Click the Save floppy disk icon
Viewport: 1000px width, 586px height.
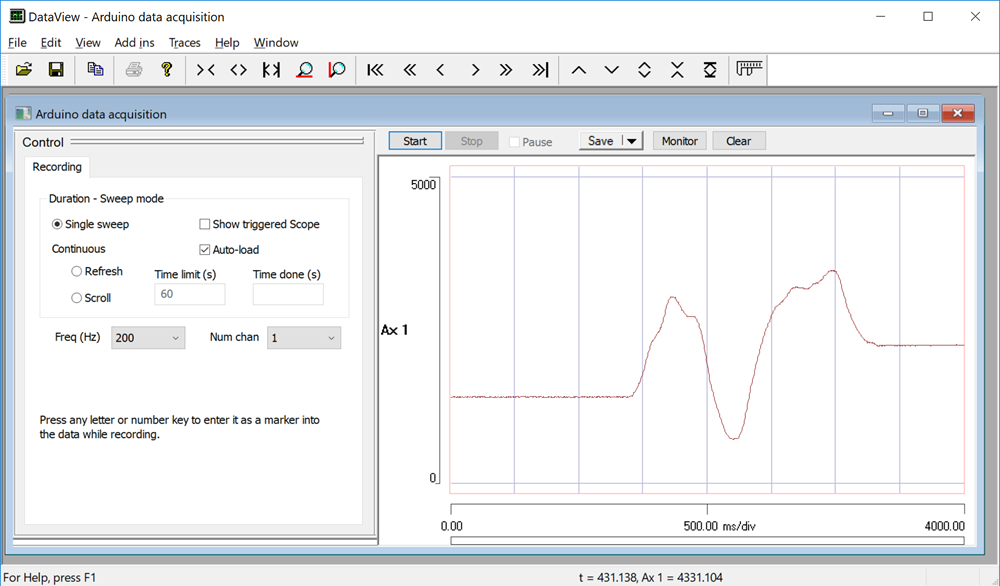[56, 70]
